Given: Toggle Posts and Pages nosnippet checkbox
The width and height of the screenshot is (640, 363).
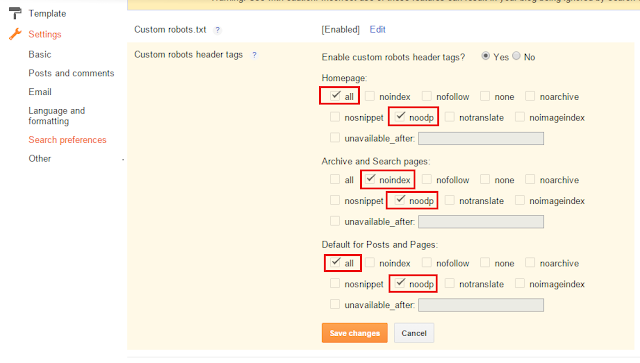Looking at the screenshot, I should [x=335, y=283].
